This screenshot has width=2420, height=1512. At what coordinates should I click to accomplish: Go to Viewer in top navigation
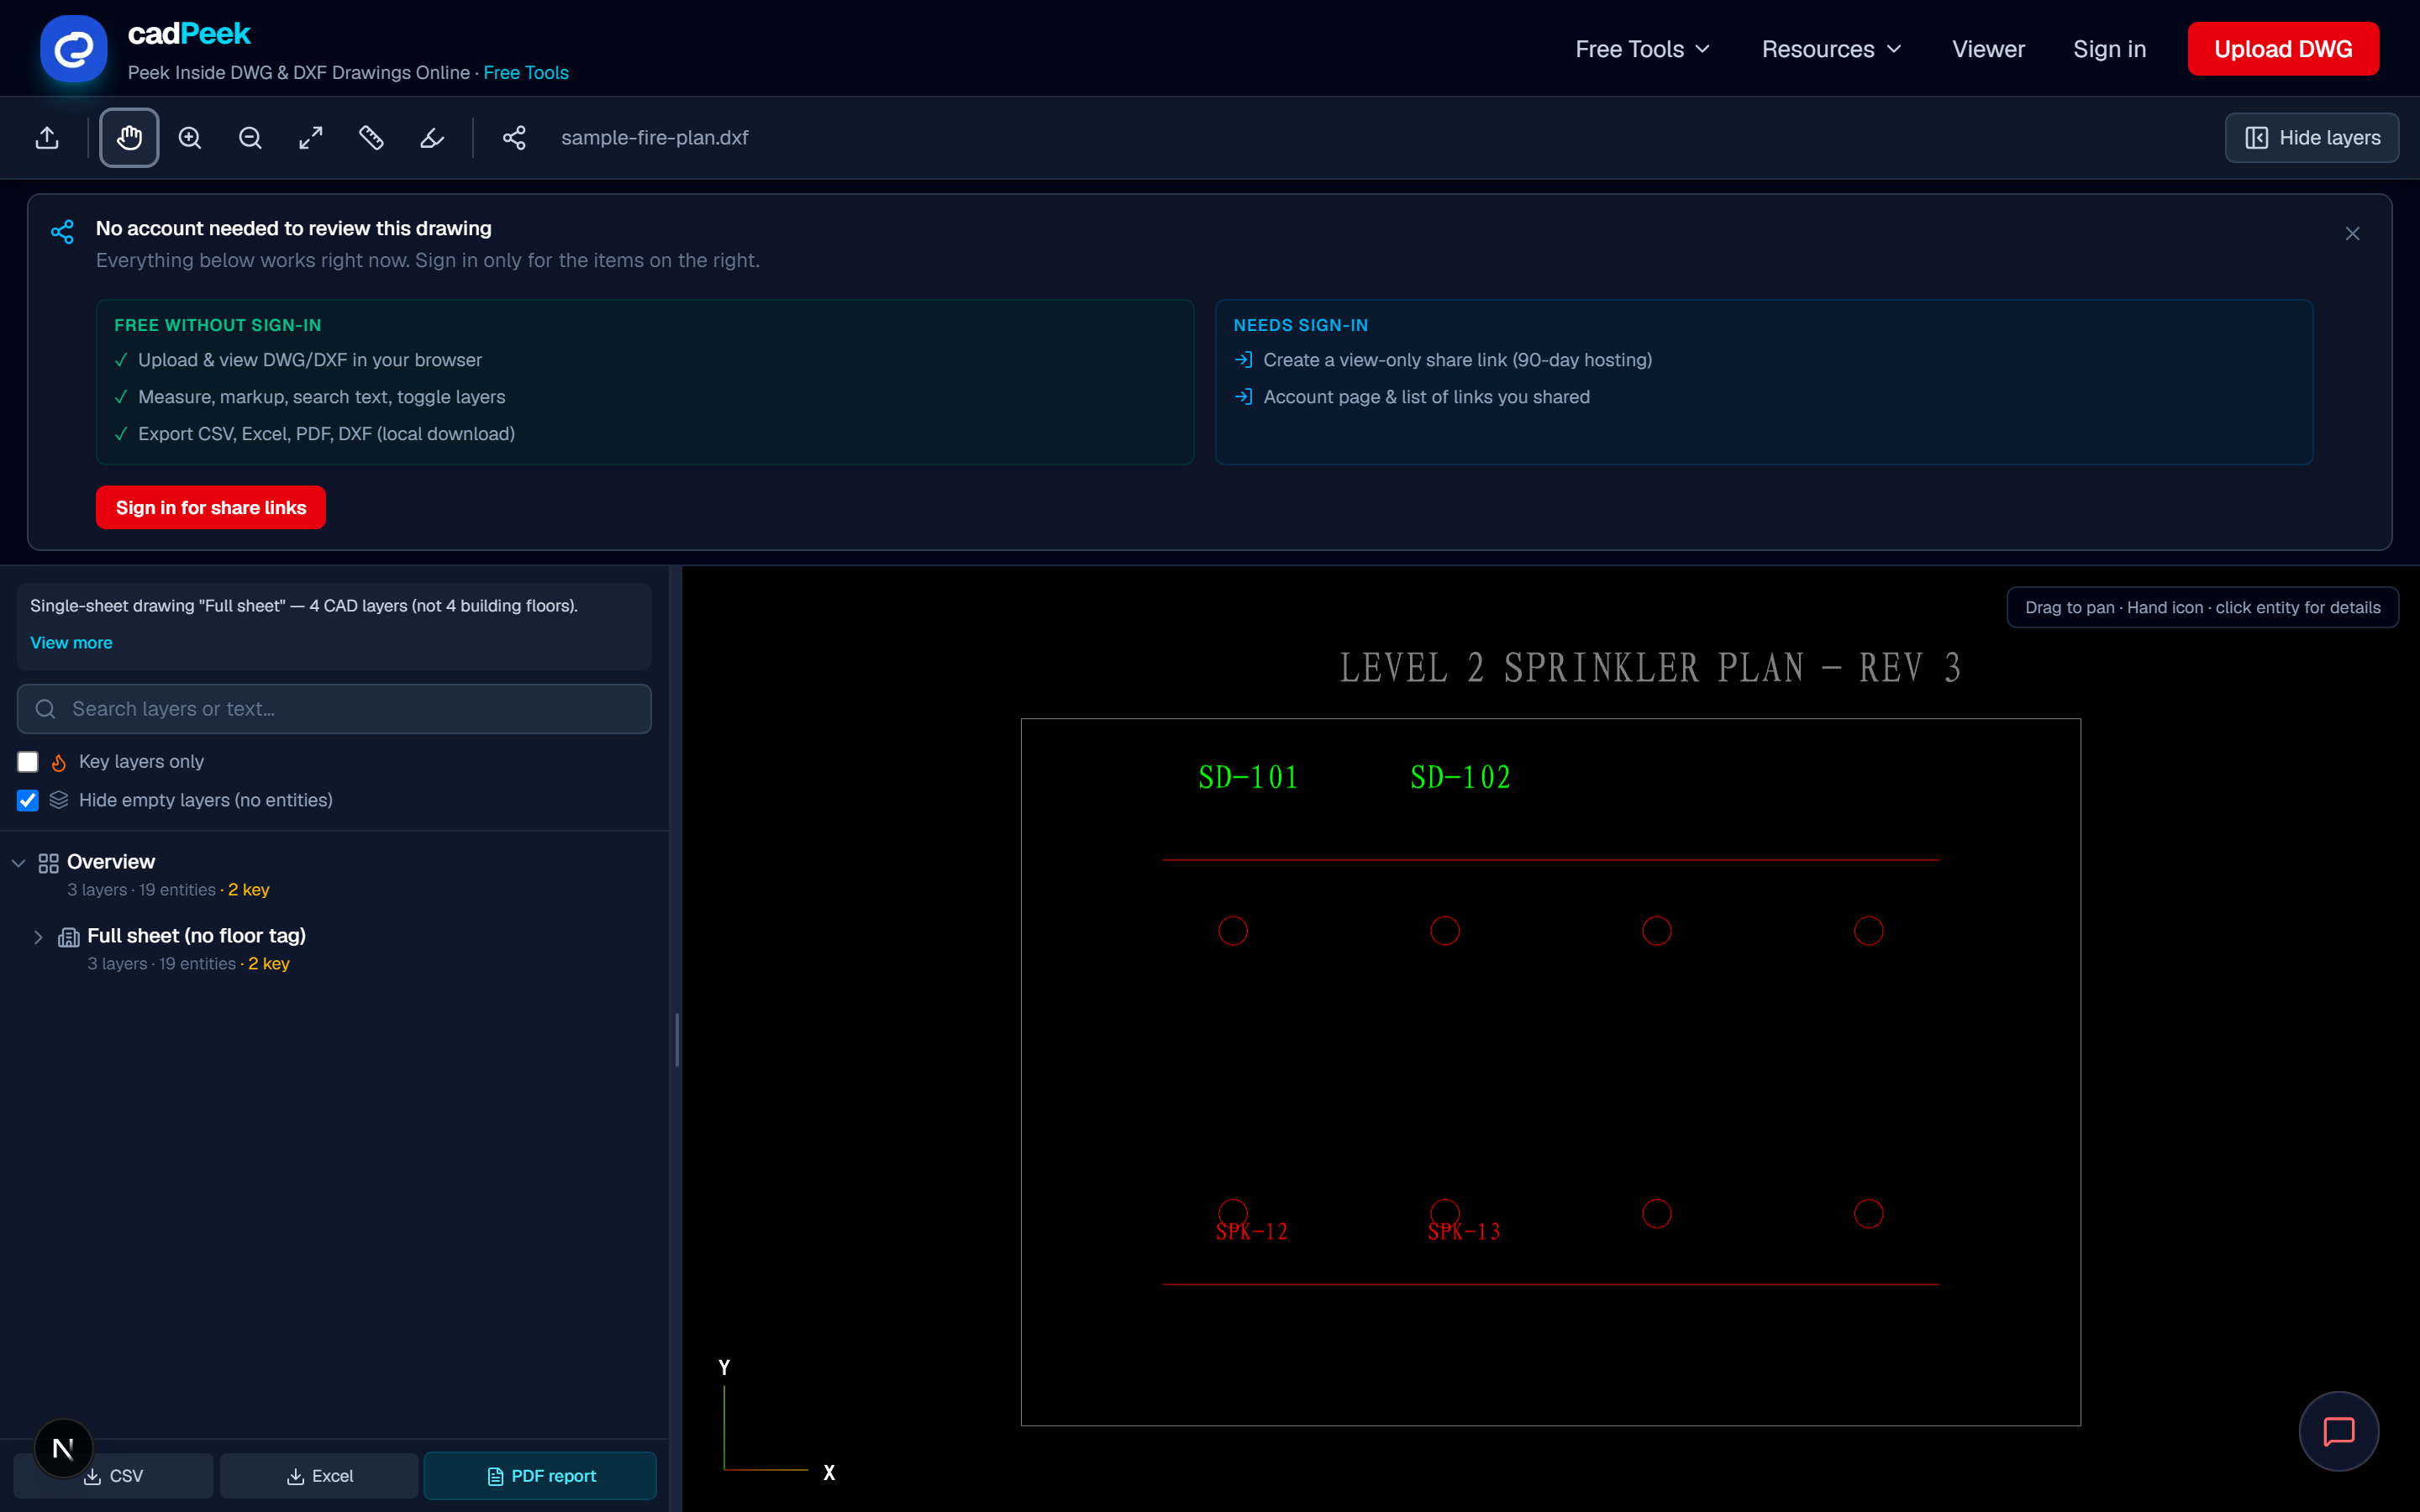[x=1988, y=49]
